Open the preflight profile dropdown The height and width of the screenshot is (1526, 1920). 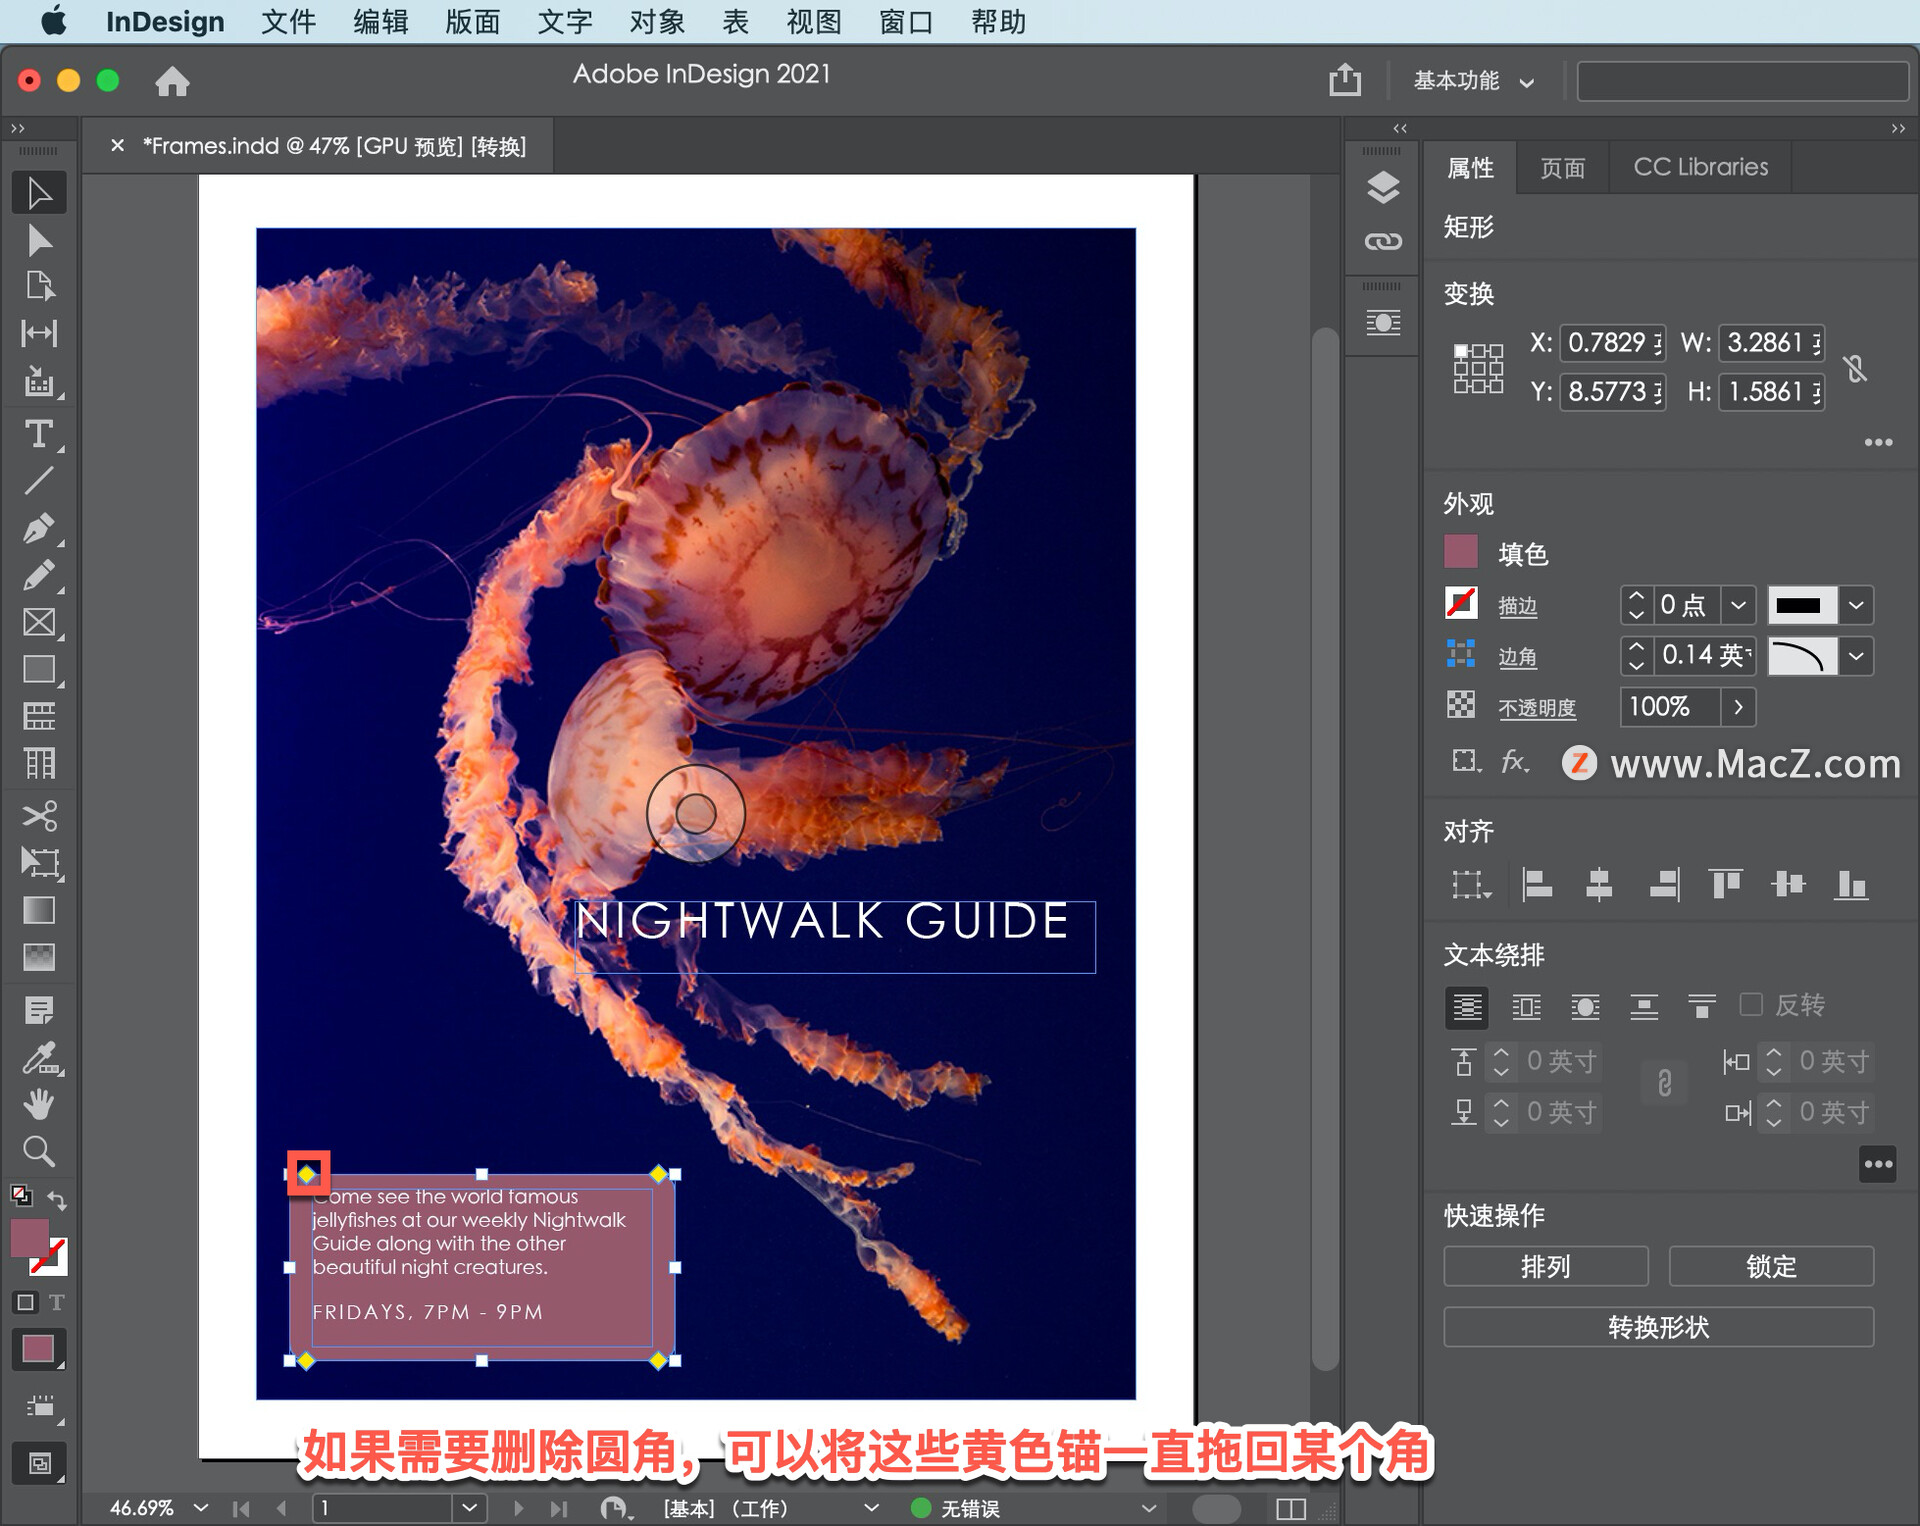1149,1507
